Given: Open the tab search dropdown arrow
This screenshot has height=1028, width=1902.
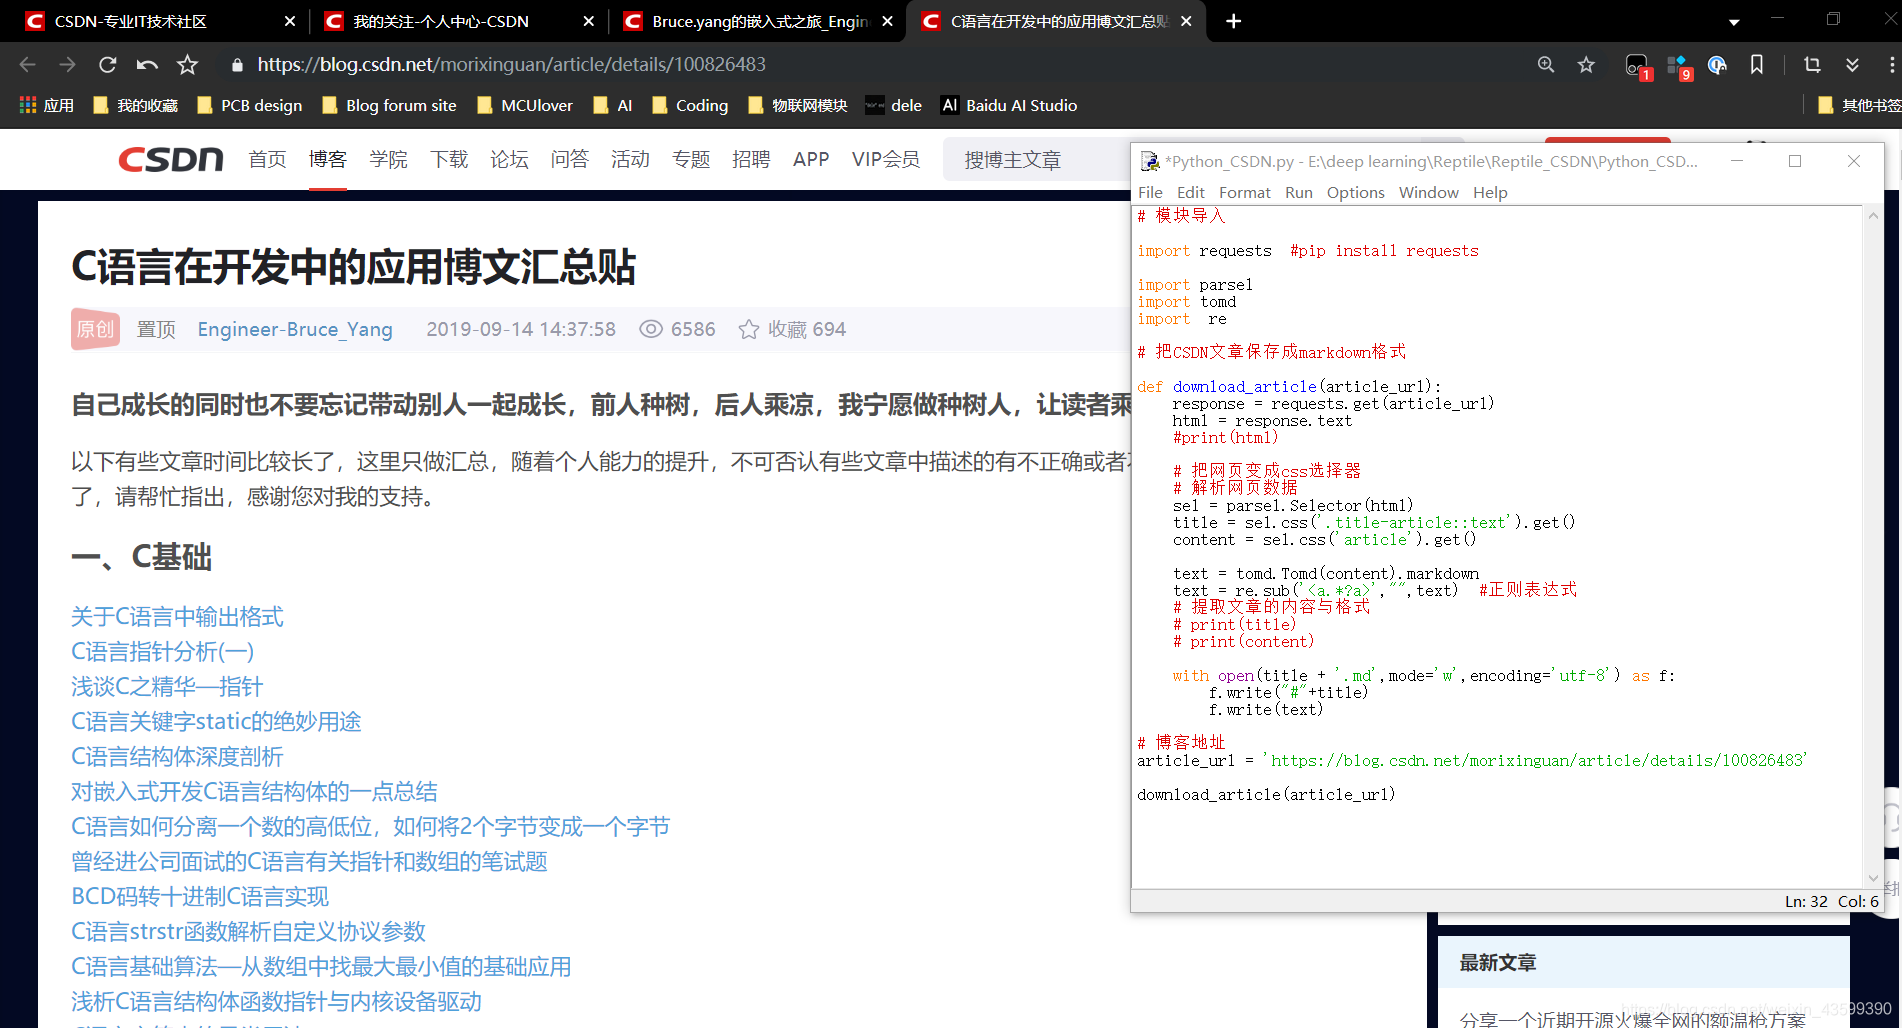Looking at the screenshot, I should click(1734, 21).
